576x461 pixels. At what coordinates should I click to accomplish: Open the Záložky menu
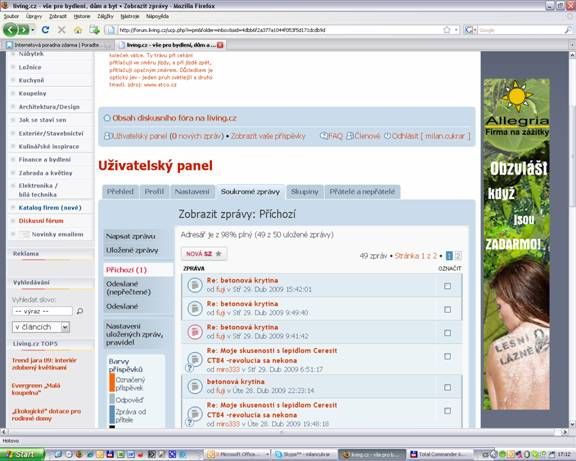click(105, 16)
